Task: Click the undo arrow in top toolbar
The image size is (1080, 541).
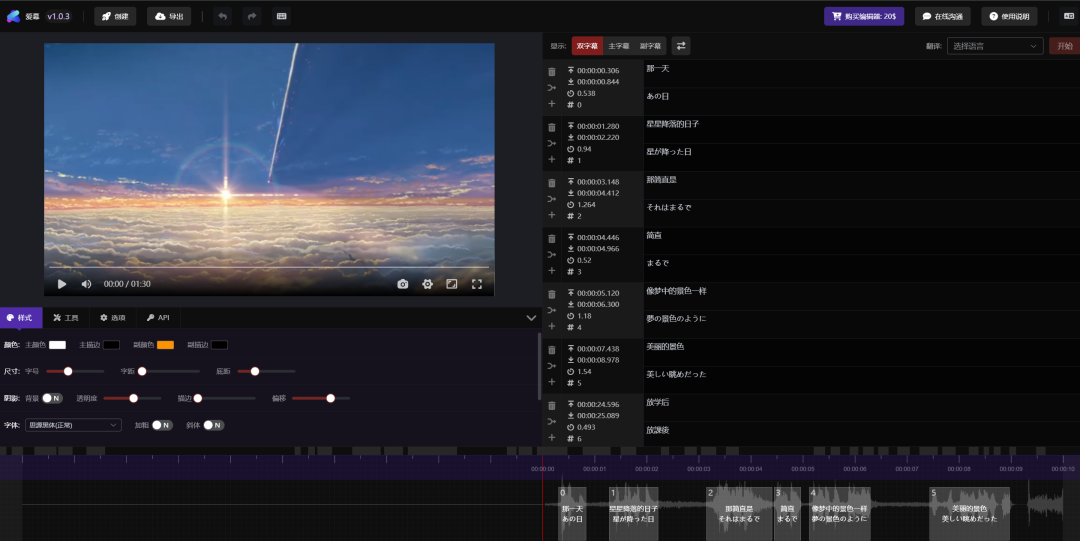Action: [222, 17]
